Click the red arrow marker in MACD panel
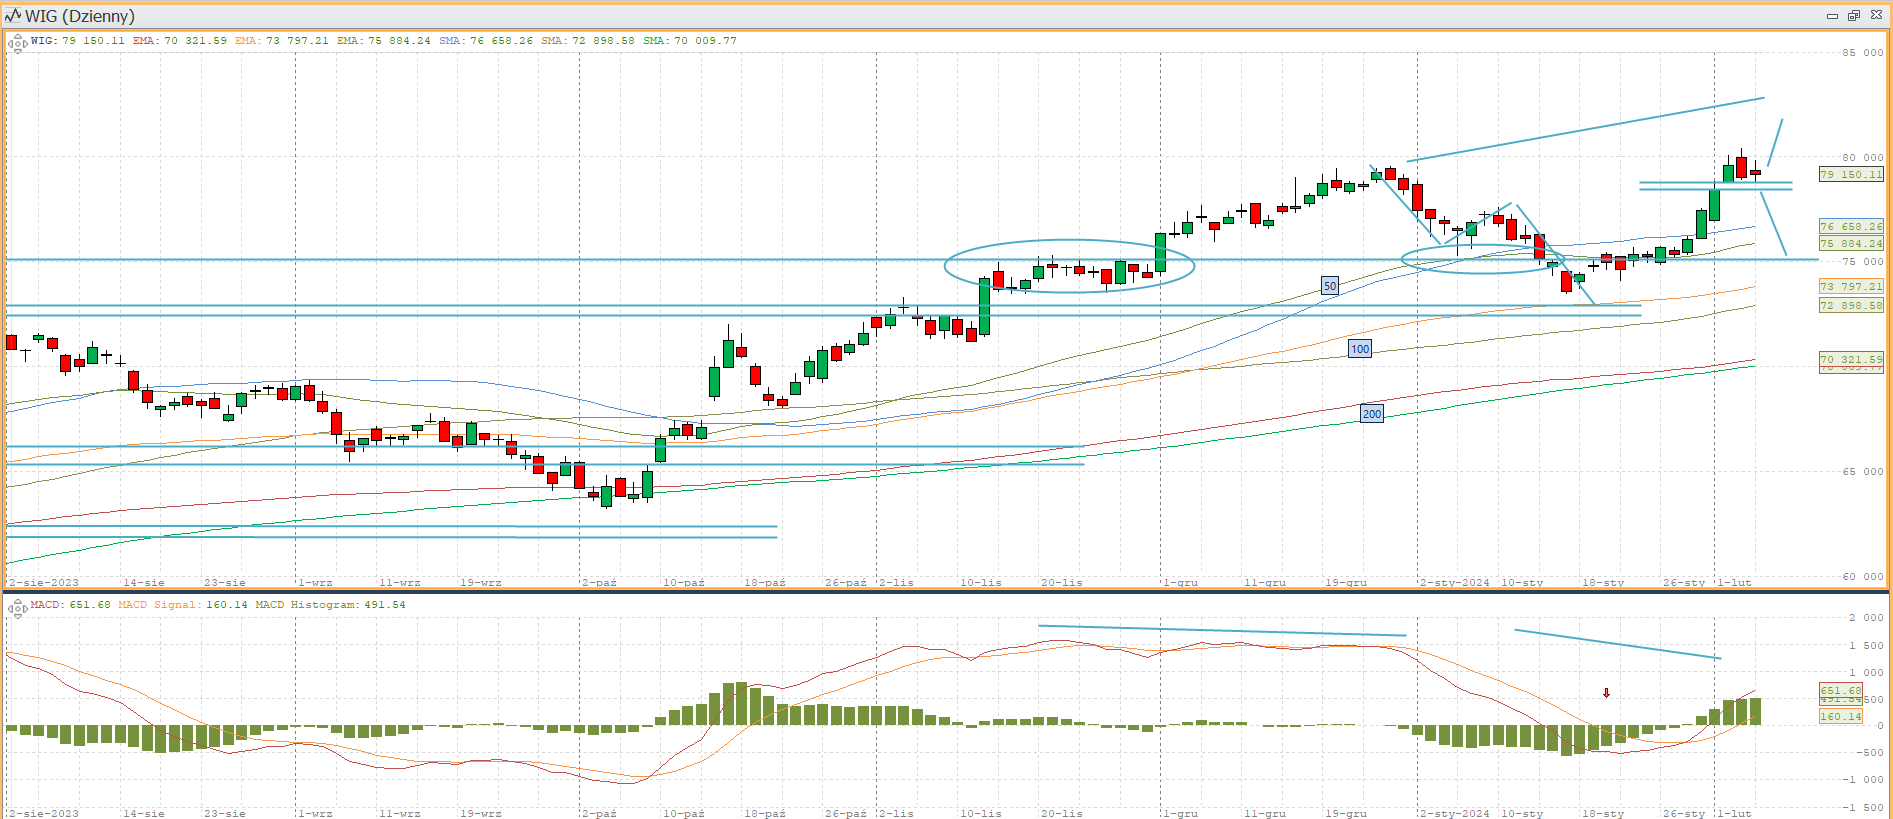Image resolution: width=1893 pixels, height=819 pixels. [1606, 693]
